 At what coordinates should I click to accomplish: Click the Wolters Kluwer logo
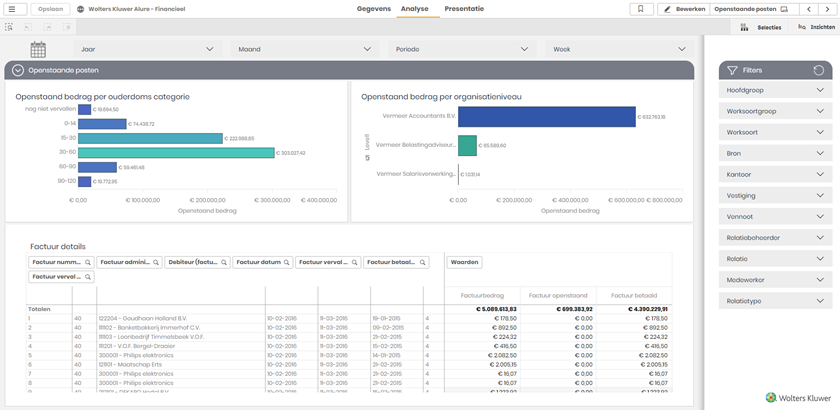click(798, 398)
